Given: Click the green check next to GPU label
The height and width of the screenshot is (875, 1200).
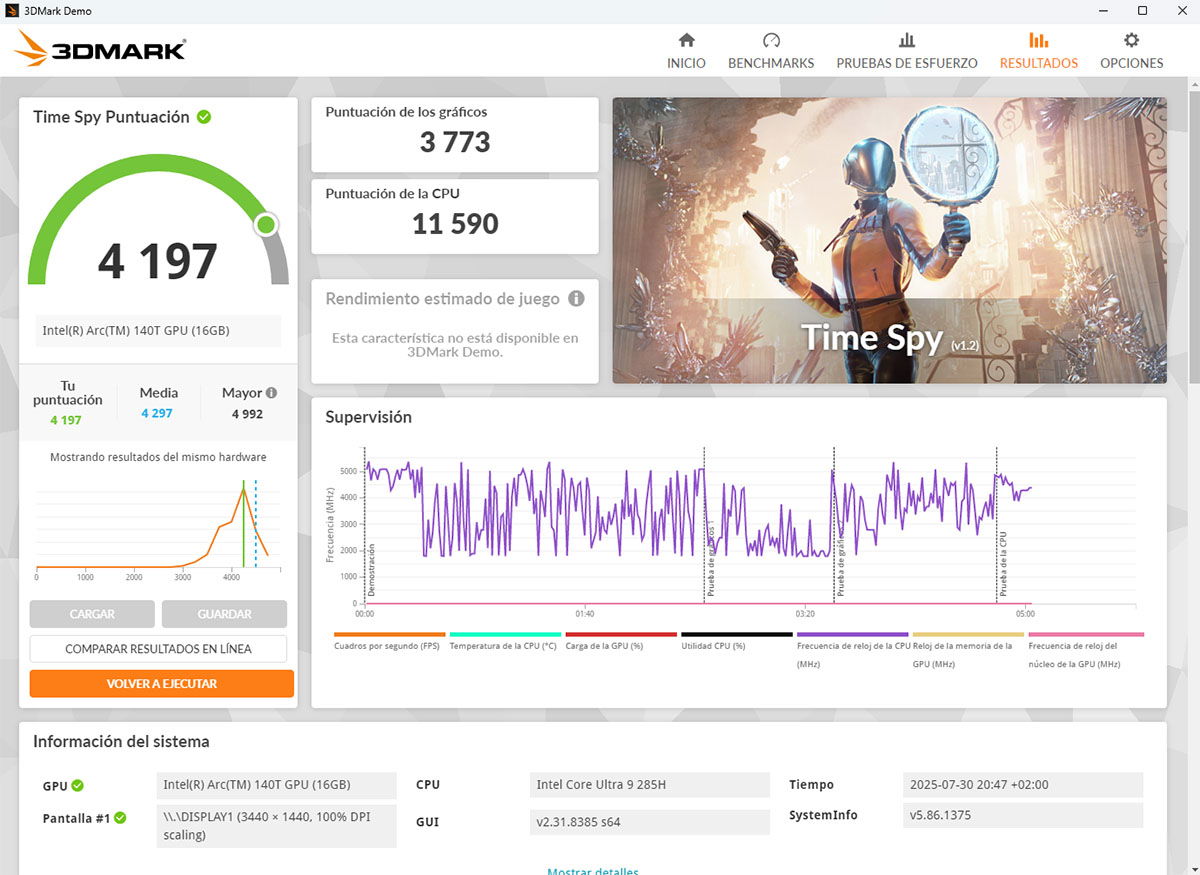Looking at the screenshot, I should (x=77, y=785).
